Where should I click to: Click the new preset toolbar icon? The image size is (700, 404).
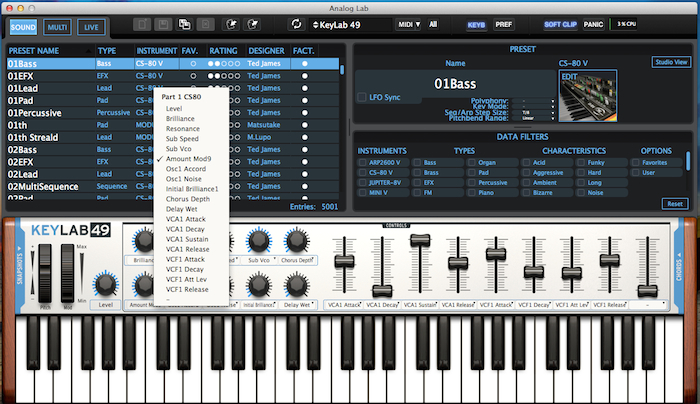tap(142, 25)
